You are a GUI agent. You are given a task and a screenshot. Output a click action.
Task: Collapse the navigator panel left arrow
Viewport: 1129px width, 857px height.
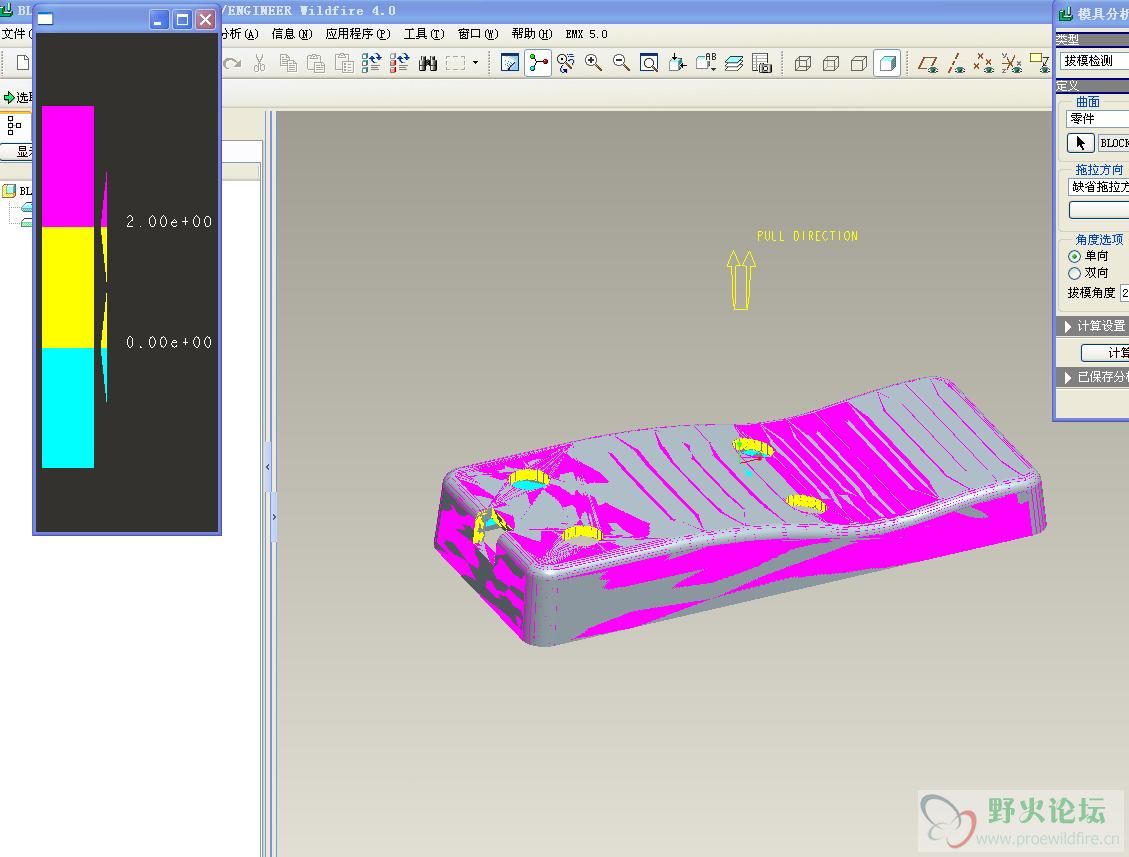(268, 467)
